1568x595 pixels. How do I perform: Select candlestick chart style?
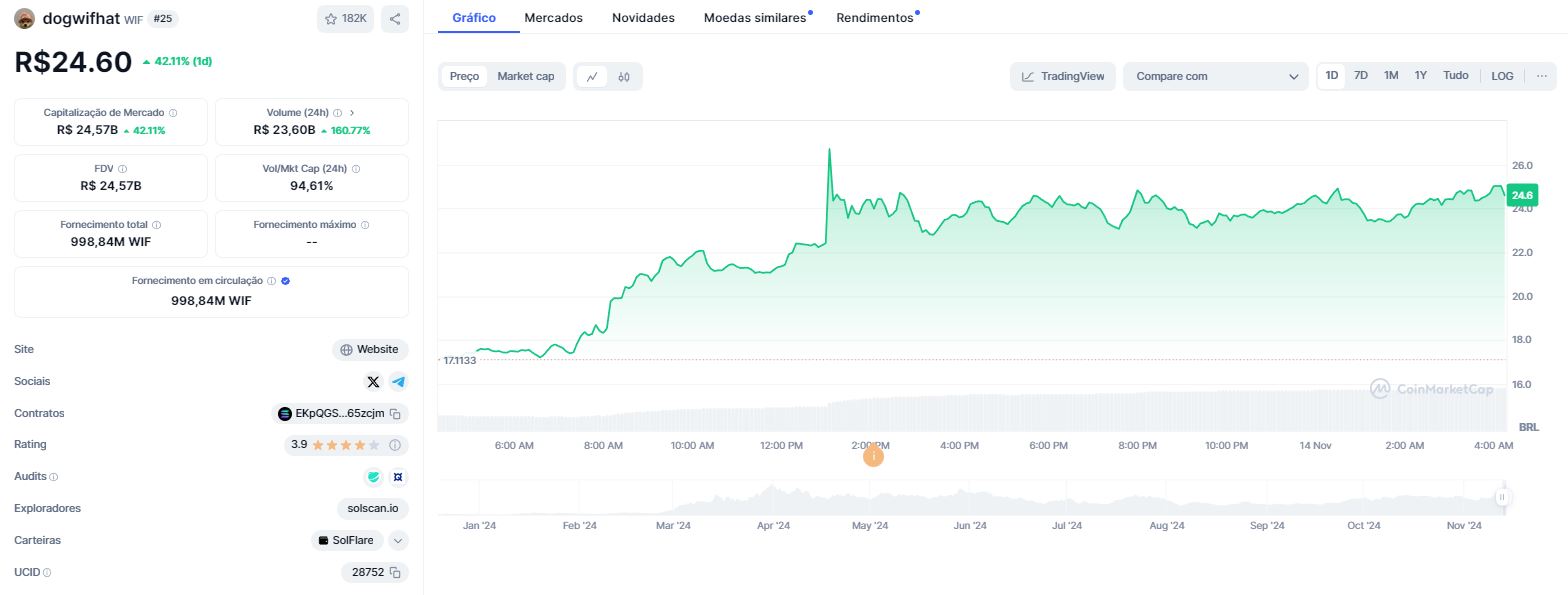pos(624,76)
